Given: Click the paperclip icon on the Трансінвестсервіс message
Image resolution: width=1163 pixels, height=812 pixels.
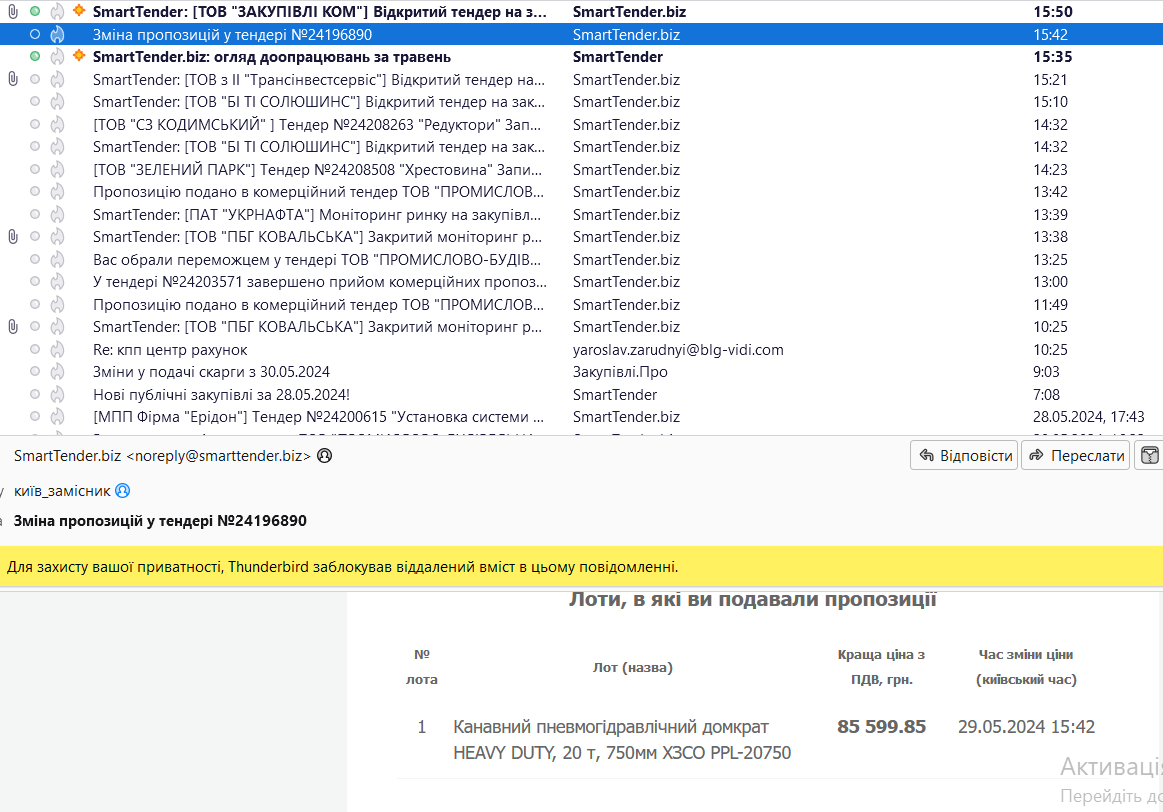Looking at the screenshot, I should [13, 79].
